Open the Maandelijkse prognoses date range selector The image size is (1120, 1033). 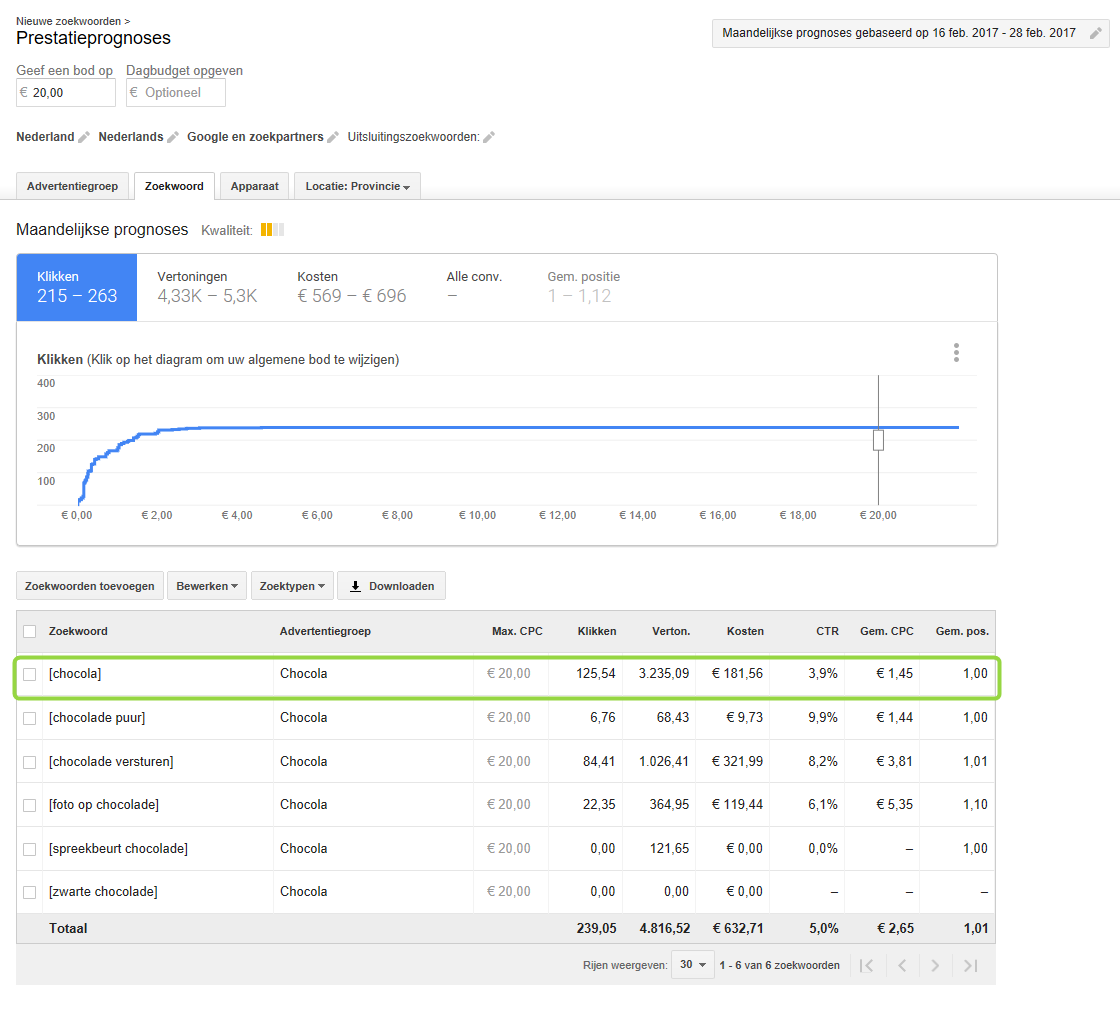click(x=911, y=33)
